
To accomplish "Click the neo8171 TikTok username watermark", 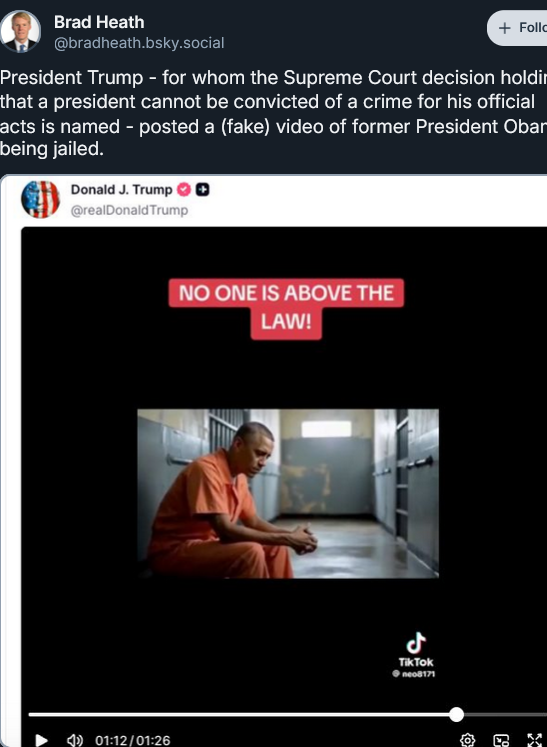I will point(414,674).
